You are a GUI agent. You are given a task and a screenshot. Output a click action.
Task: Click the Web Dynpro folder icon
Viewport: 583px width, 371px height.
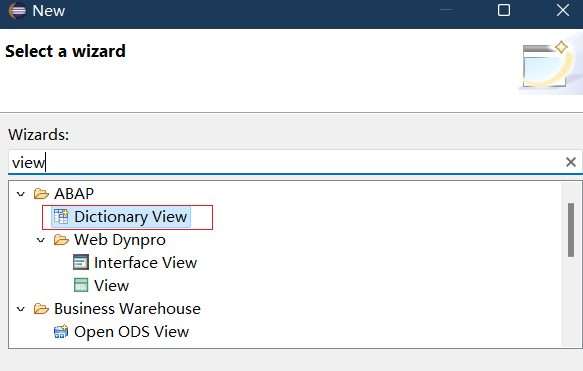(61, 240)
